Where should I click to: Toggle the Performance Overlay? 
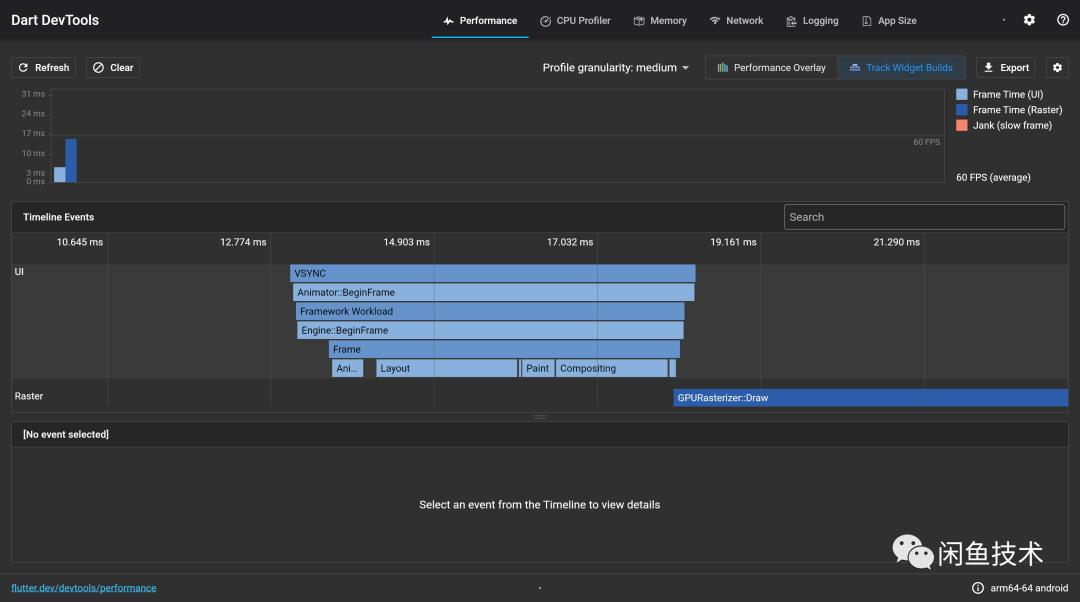click(x=771, y=67)
